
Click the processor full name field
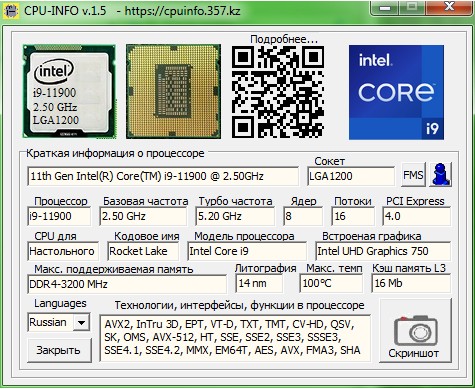click(163, 176)
